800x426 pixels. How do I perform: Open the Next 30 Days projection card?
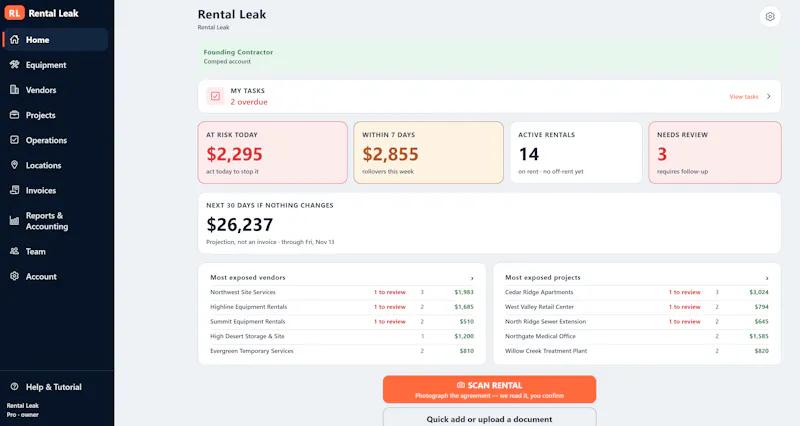[x=489, y=223]
